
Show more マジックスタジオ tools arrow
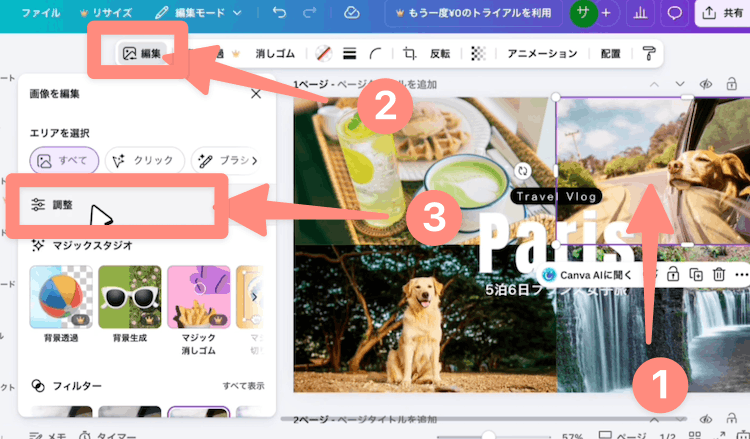[x=254, y=297]
